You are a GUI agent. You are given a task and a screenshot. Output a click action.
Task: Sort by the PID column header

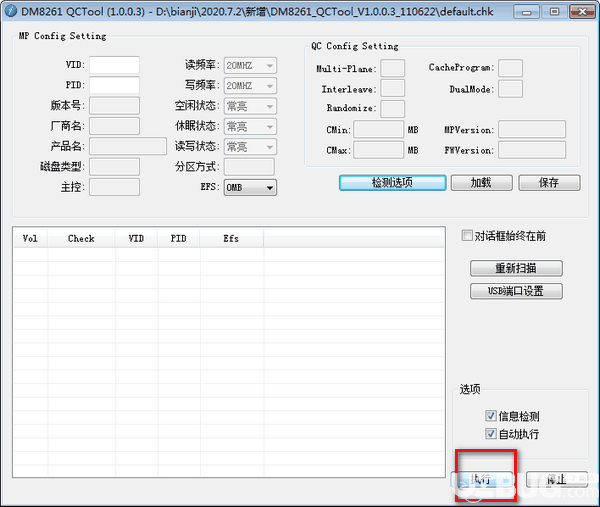pos(178,238)
